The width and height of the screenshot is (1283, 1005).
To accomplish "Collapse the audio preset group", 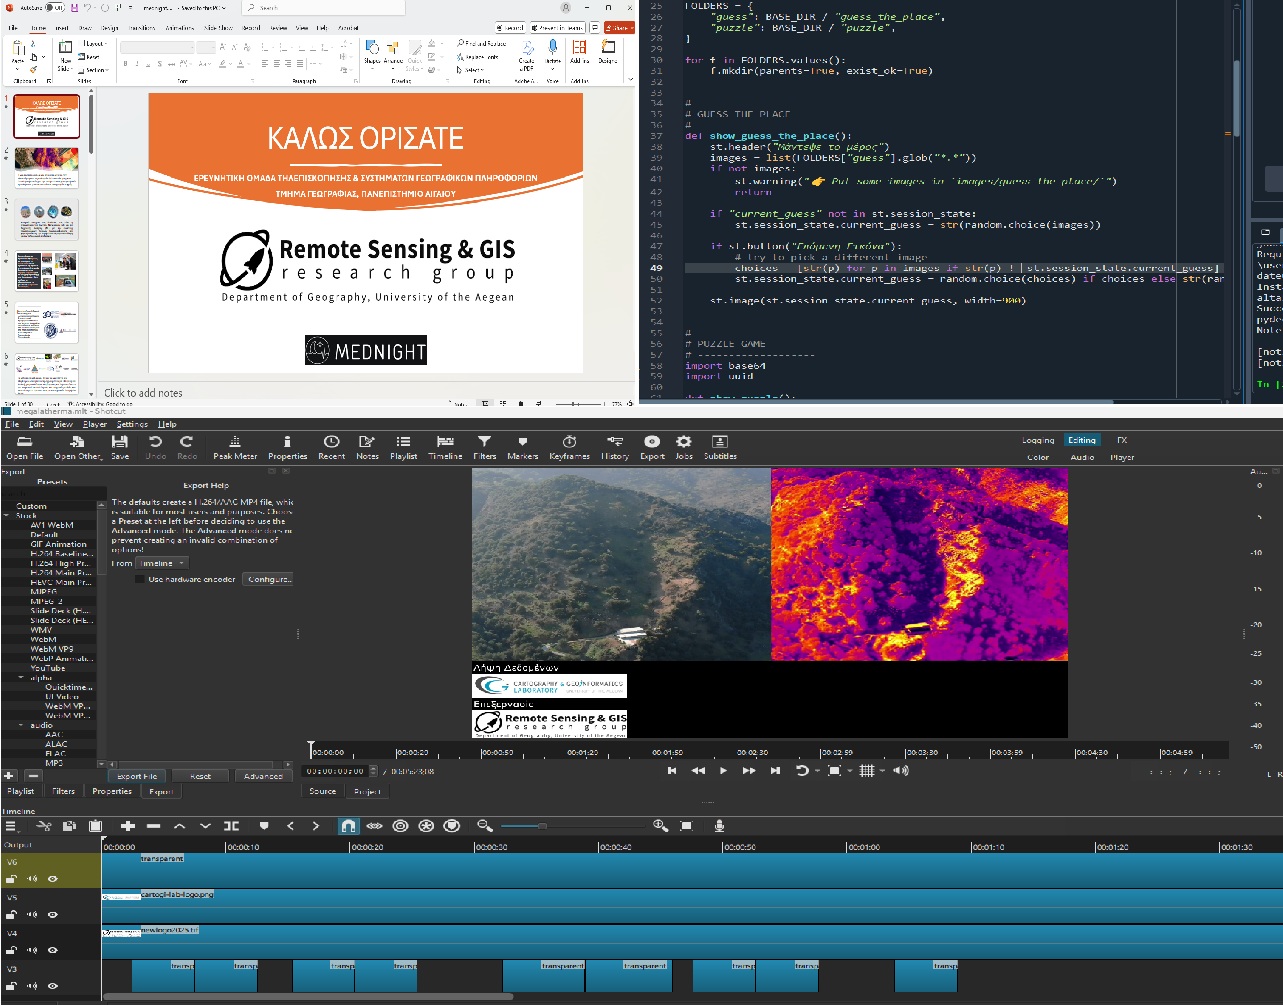I will (22, 725).
